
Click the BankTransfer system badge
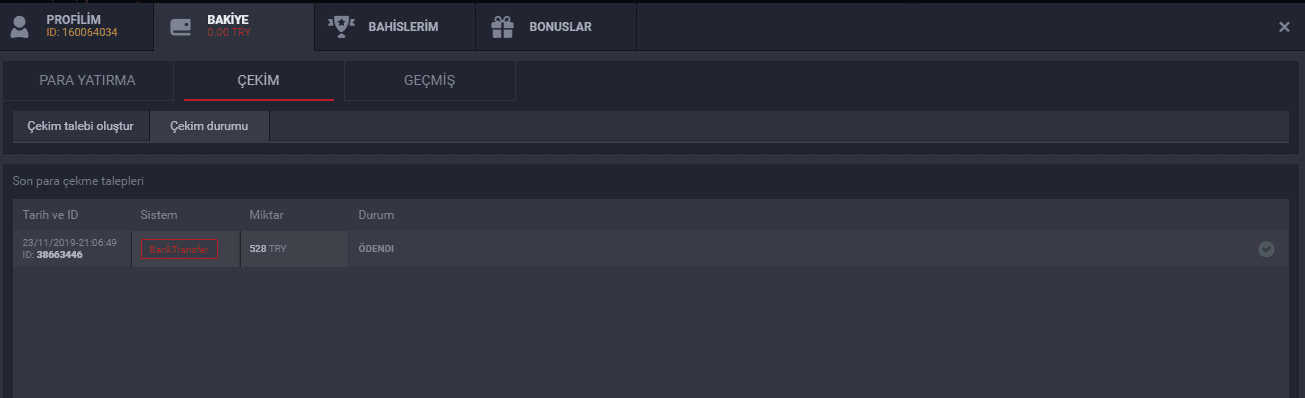179,249
